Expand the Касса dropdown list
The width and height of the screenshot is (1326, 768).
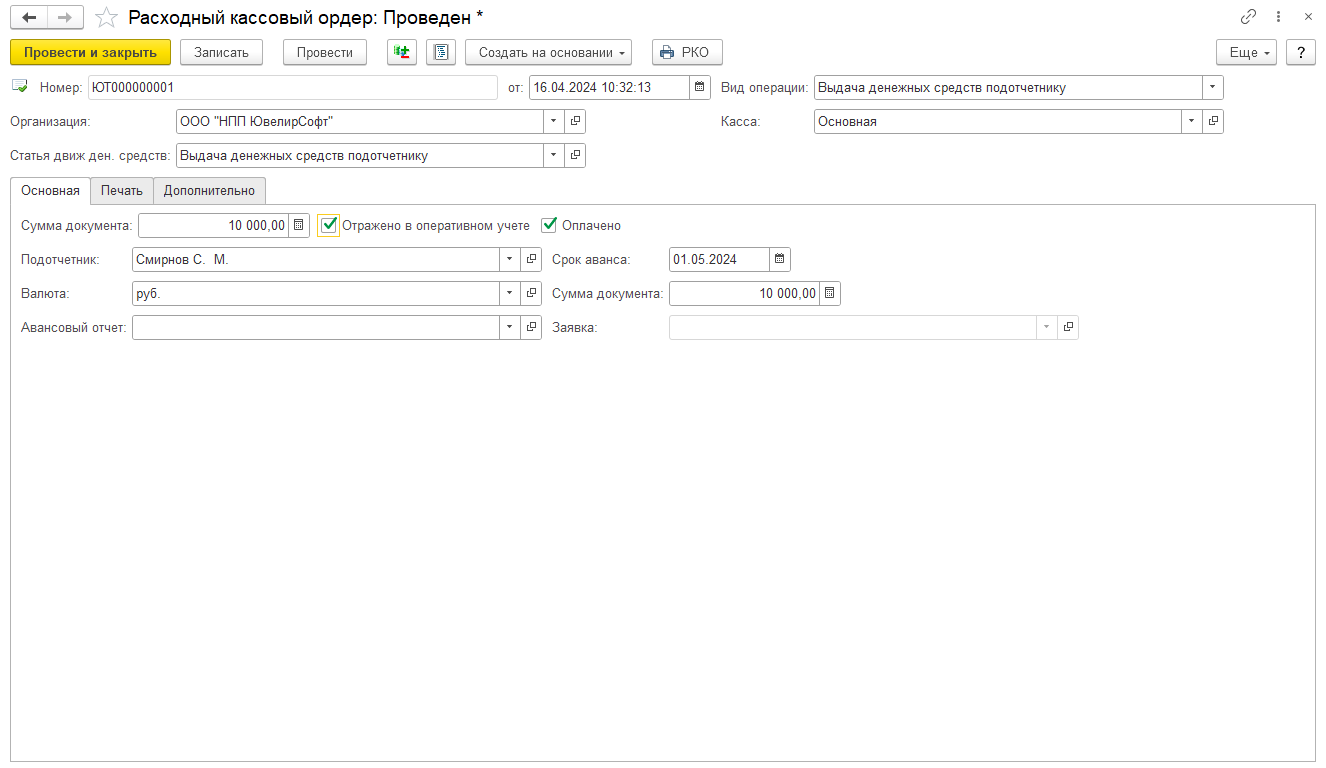1192,121
